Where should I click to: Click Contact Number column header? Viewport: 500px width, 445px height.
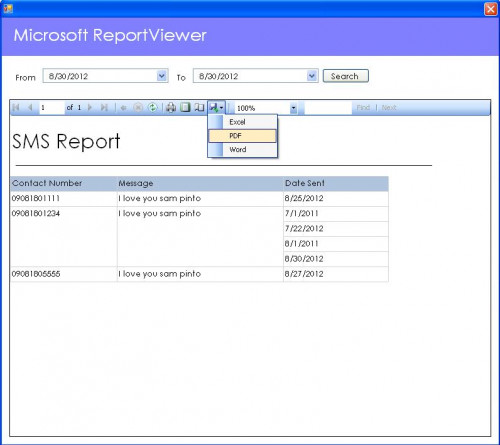coord(64,183)
